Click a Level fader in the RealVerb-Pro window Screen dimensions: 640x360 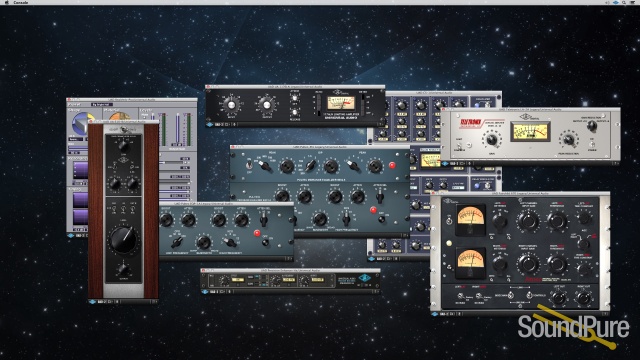(x=178, y=129)
